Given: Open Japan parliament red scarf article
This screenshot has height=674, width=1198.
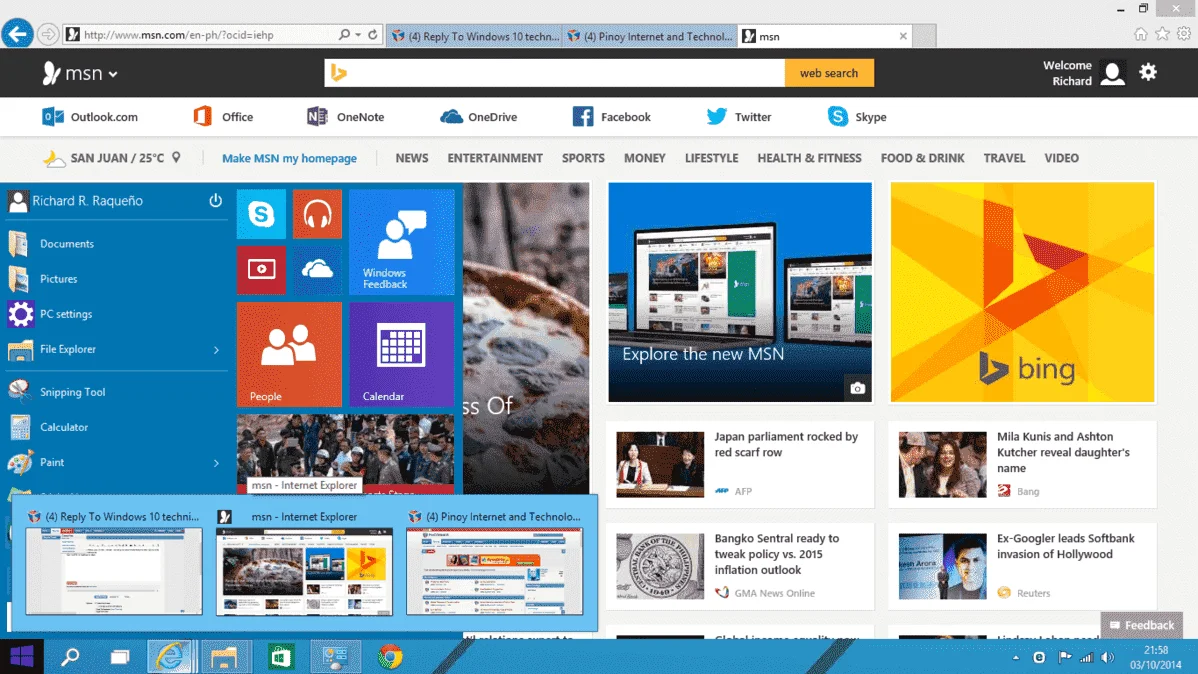Looking at the screenshot, I should 740,464.
